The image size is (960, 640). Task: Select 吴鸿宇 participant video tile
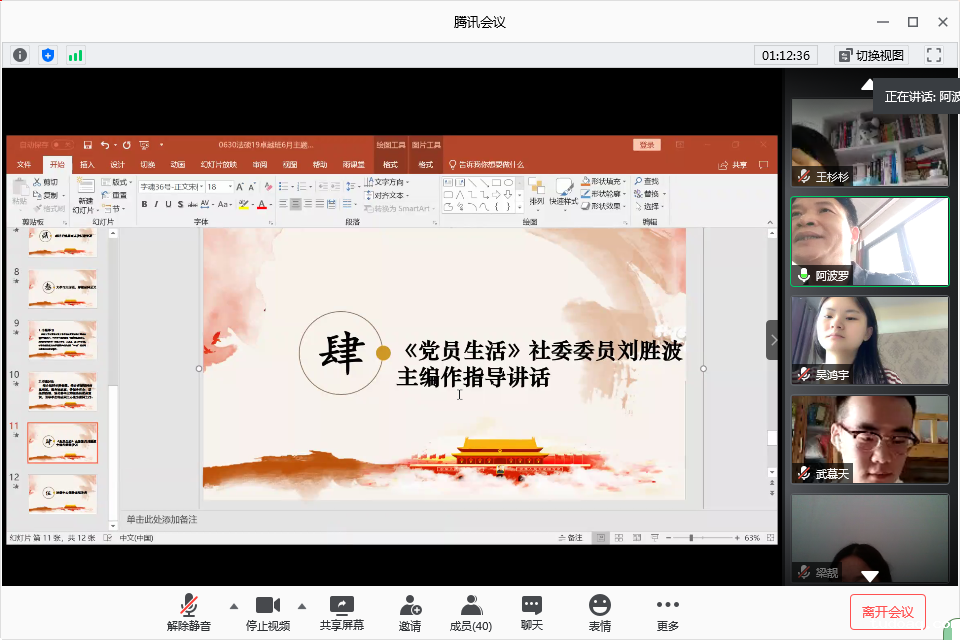tap(869, 340)
